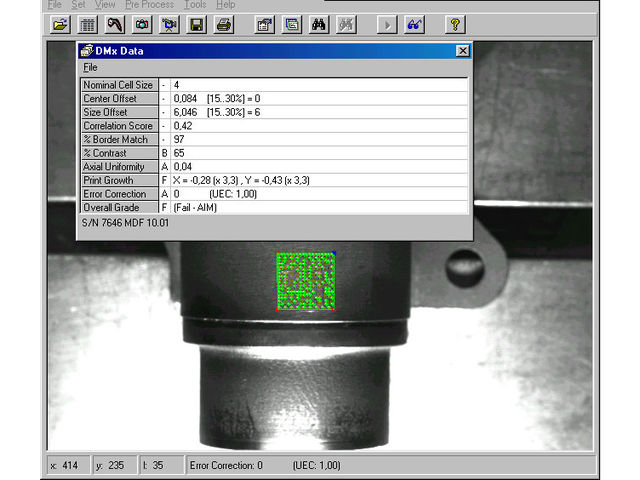Click the properties icon left of the binoculars
This screenshot has width=640, height=480.
(x=291, y=24)
